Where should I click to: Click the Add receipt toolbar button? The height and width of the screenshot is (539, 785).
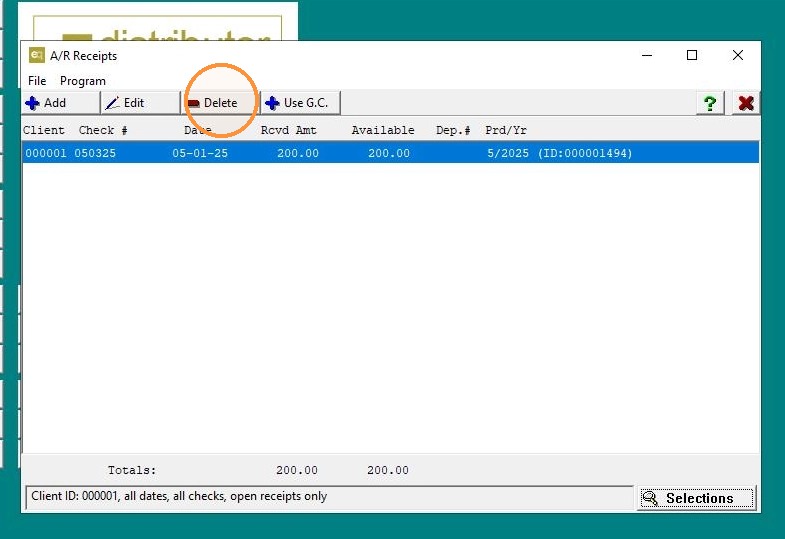[x=61, y=103]
